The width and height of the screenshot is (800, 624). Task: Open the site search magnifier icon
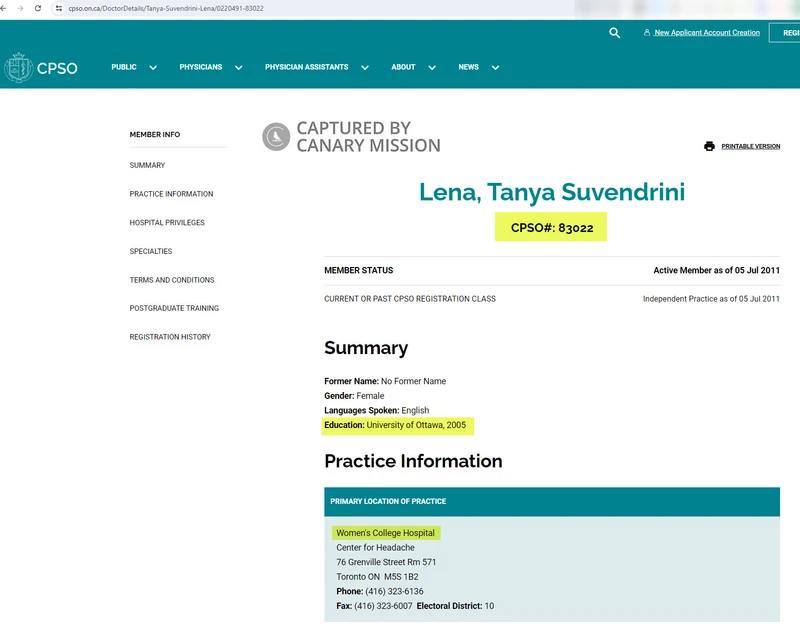coord(614,33)
